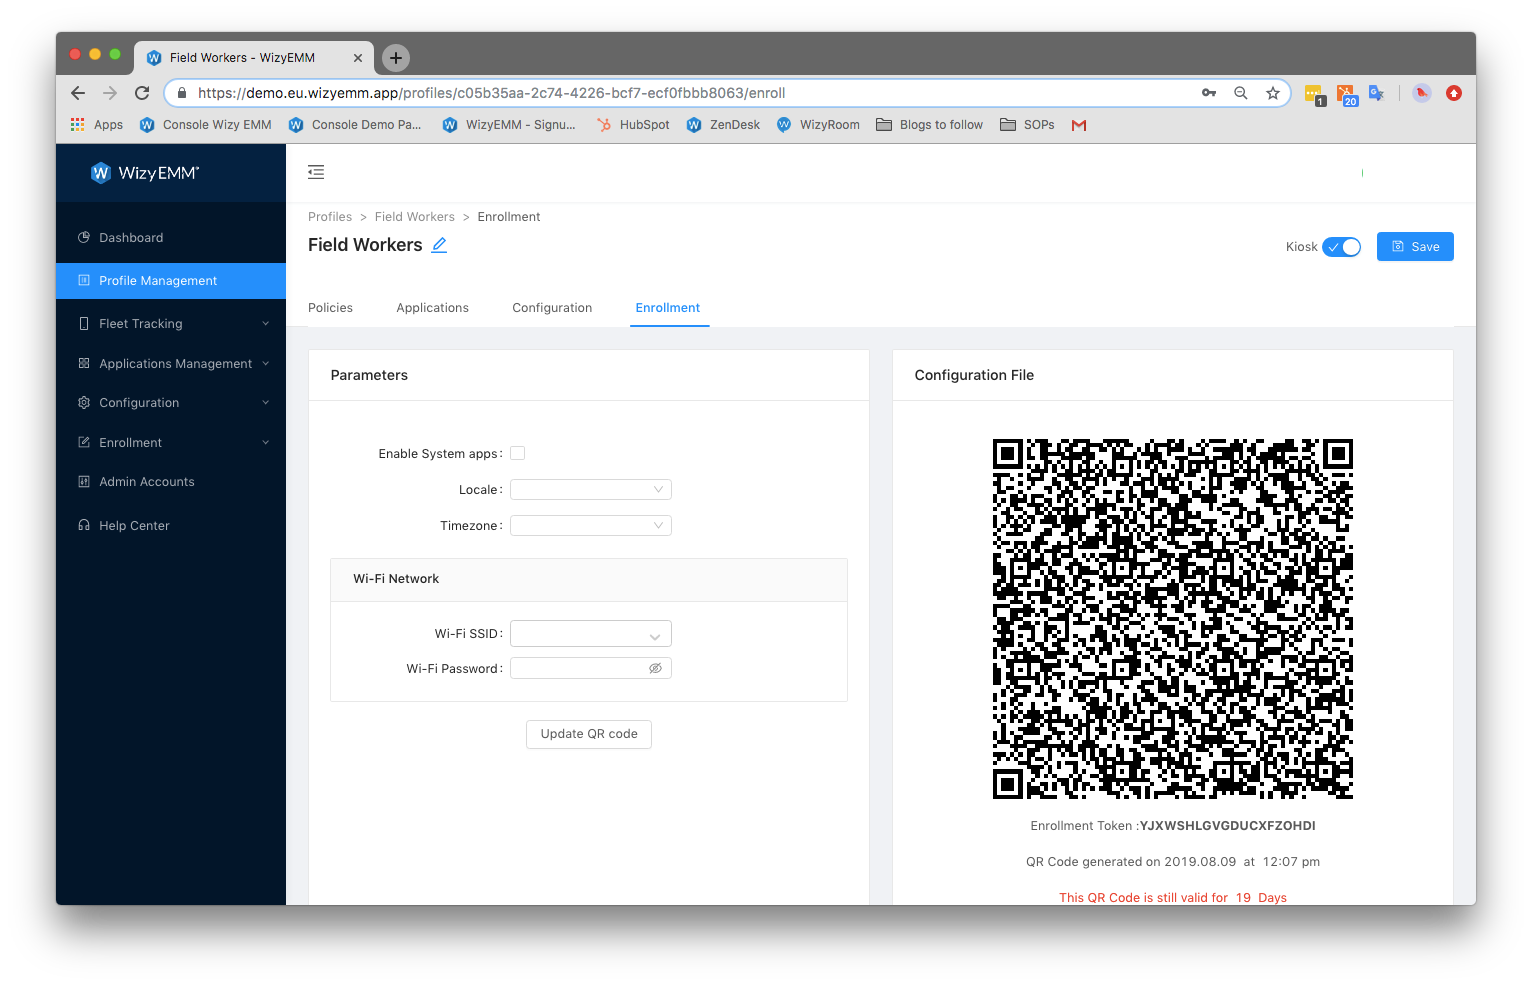Open the browser zoom magnifier icon
The image size is (1532, 985).
pos(1241,93)
